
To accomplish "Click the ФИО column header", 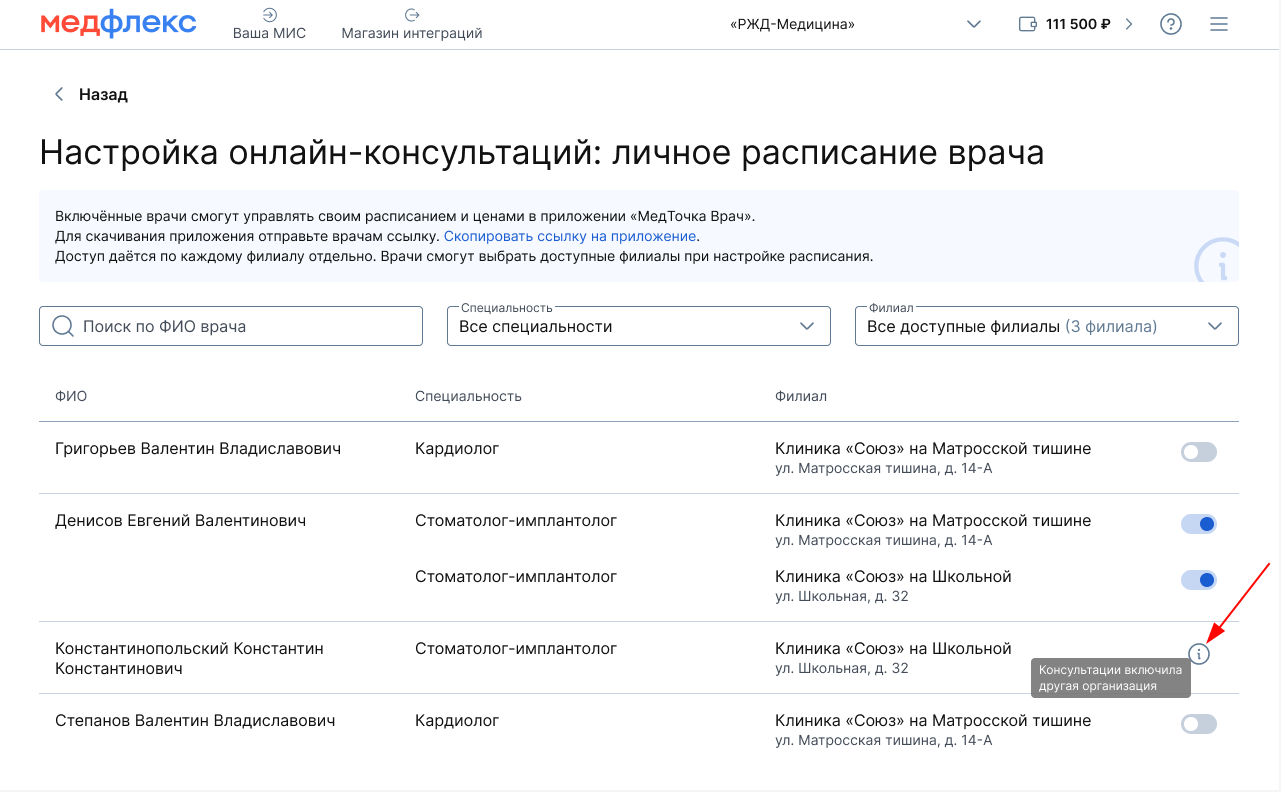I will (71, 396).
